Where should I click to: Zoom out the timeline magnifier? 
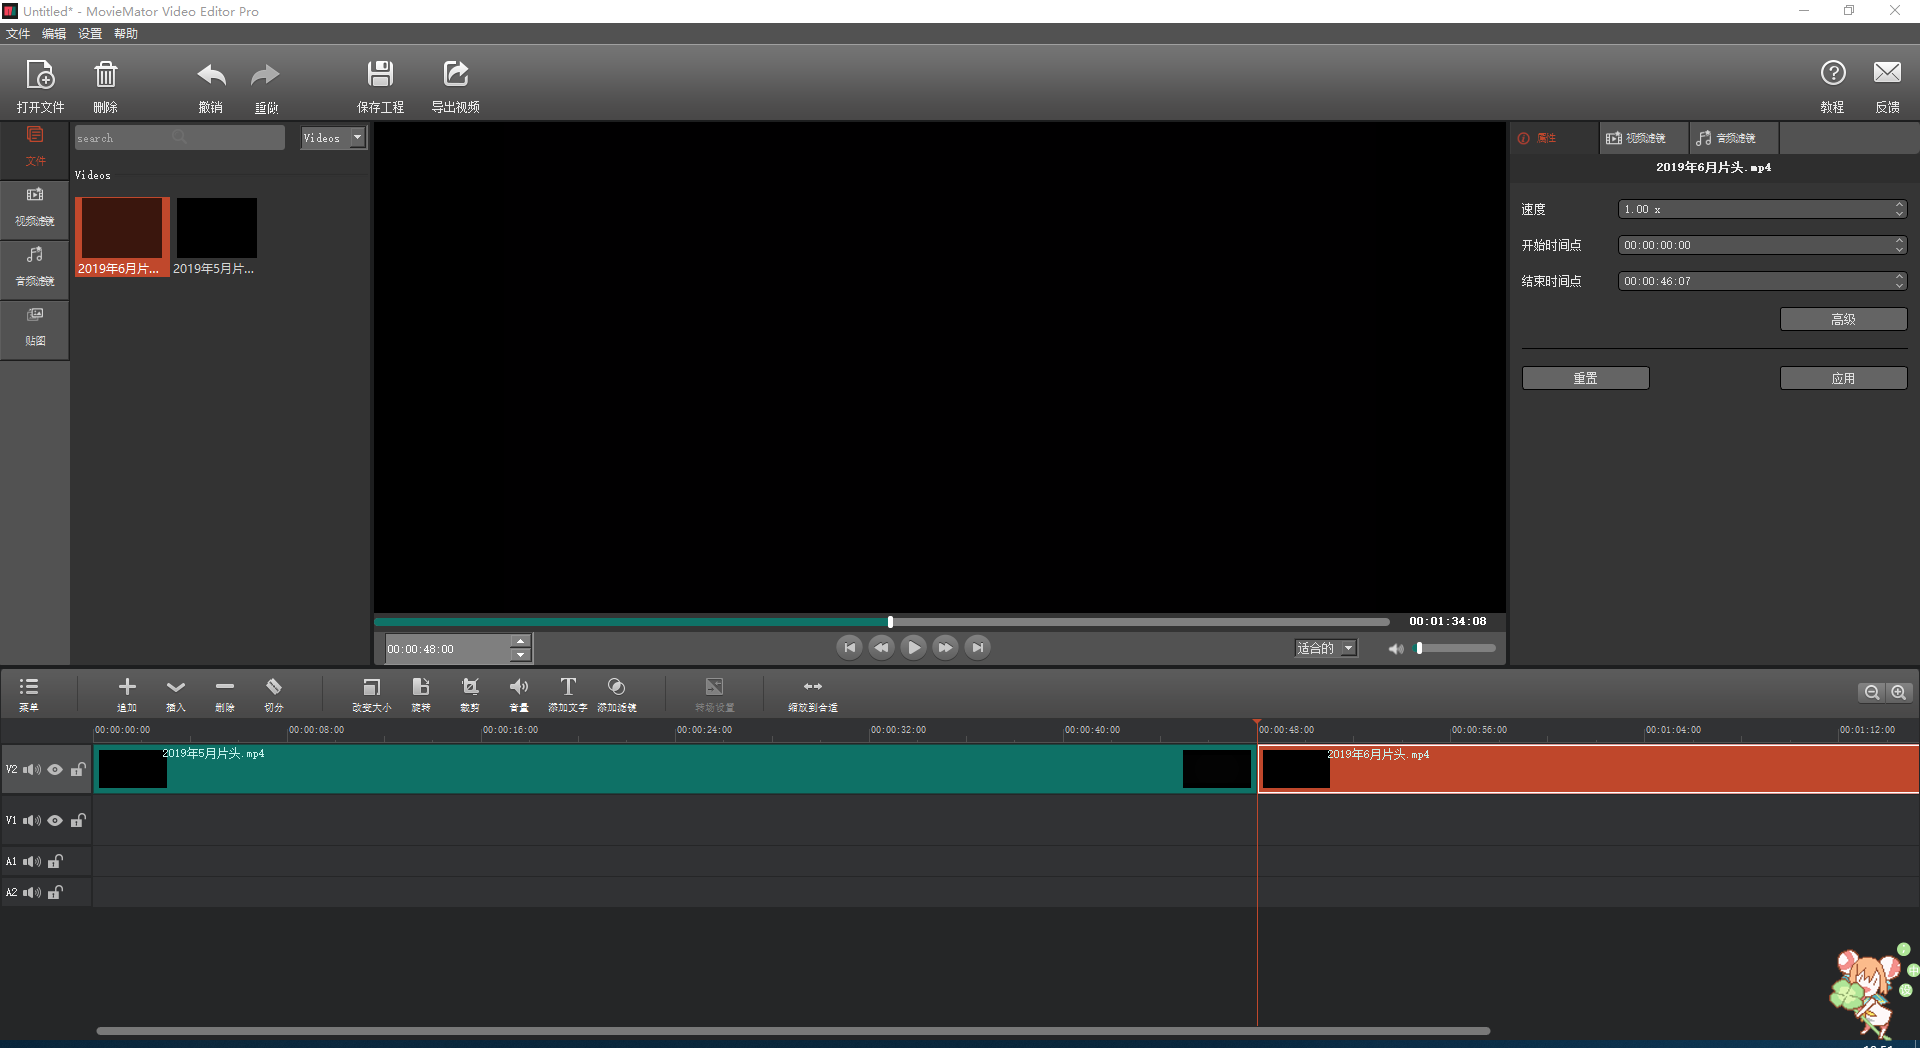(x=1872, y=692)
